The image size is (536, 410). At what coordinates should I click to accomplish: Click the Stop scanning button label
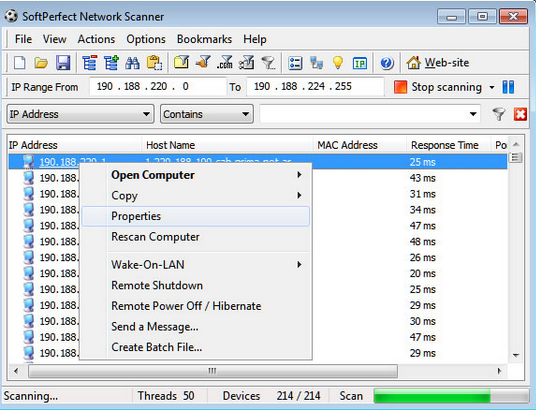pyautogui.click(x=446, y=87)
